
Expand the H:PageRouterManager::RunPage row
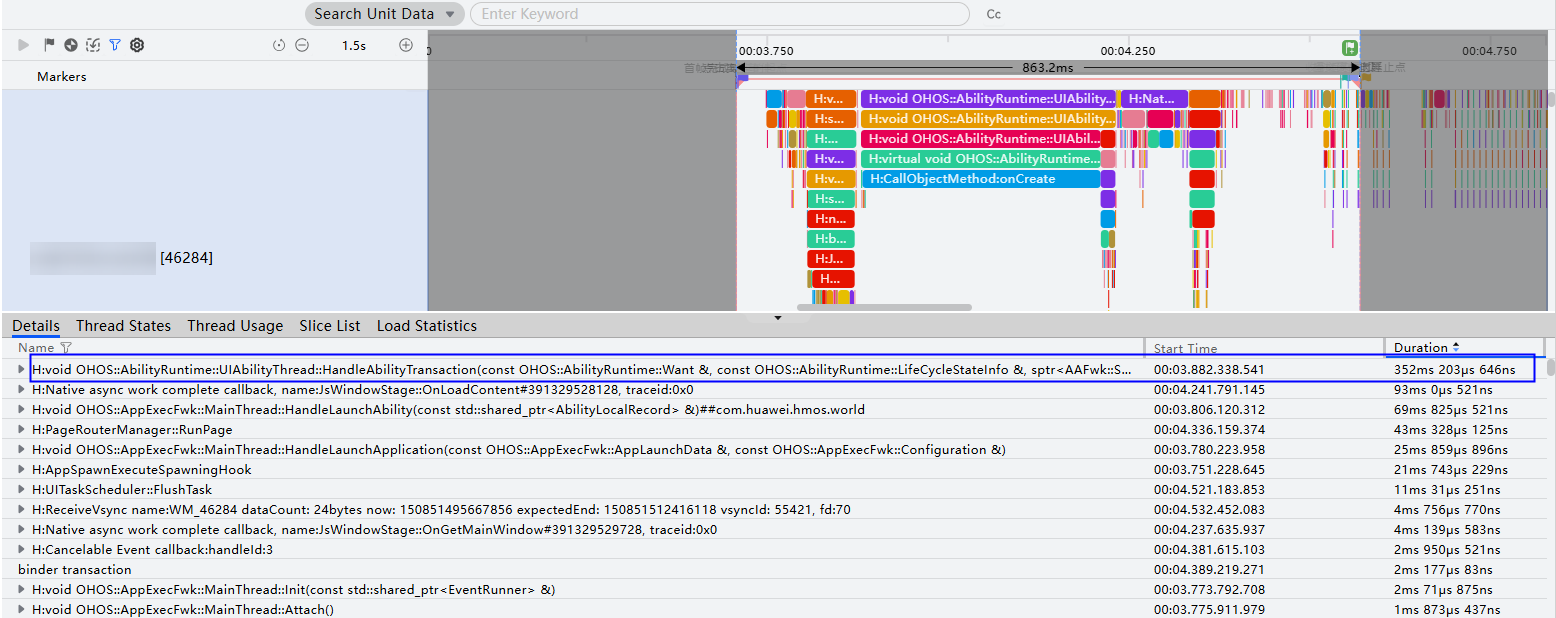[22, 429]
